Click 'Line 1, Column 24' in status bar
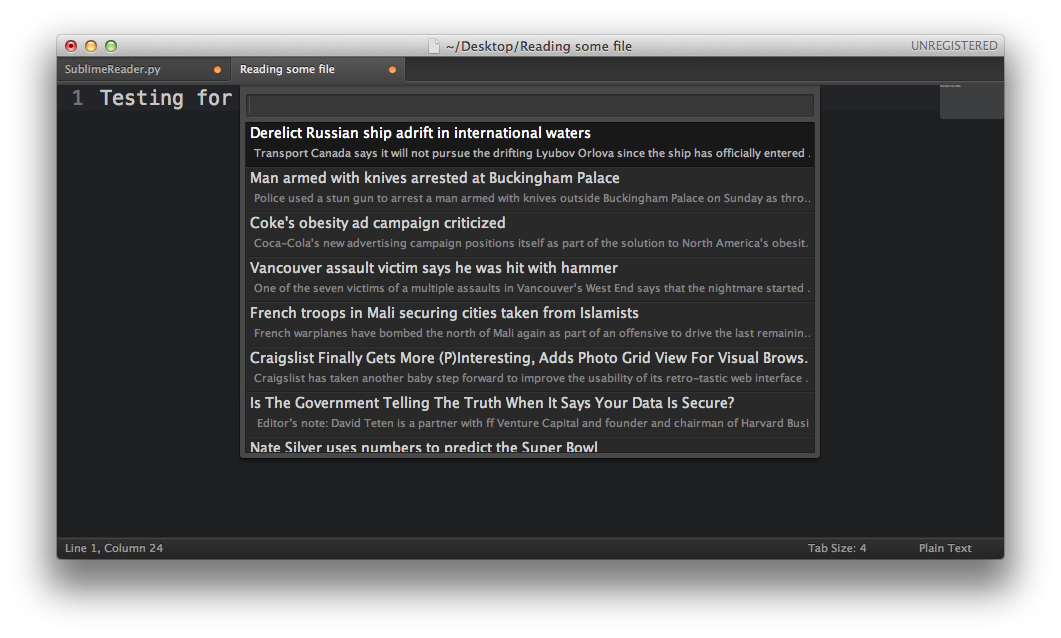 [114, 548]
